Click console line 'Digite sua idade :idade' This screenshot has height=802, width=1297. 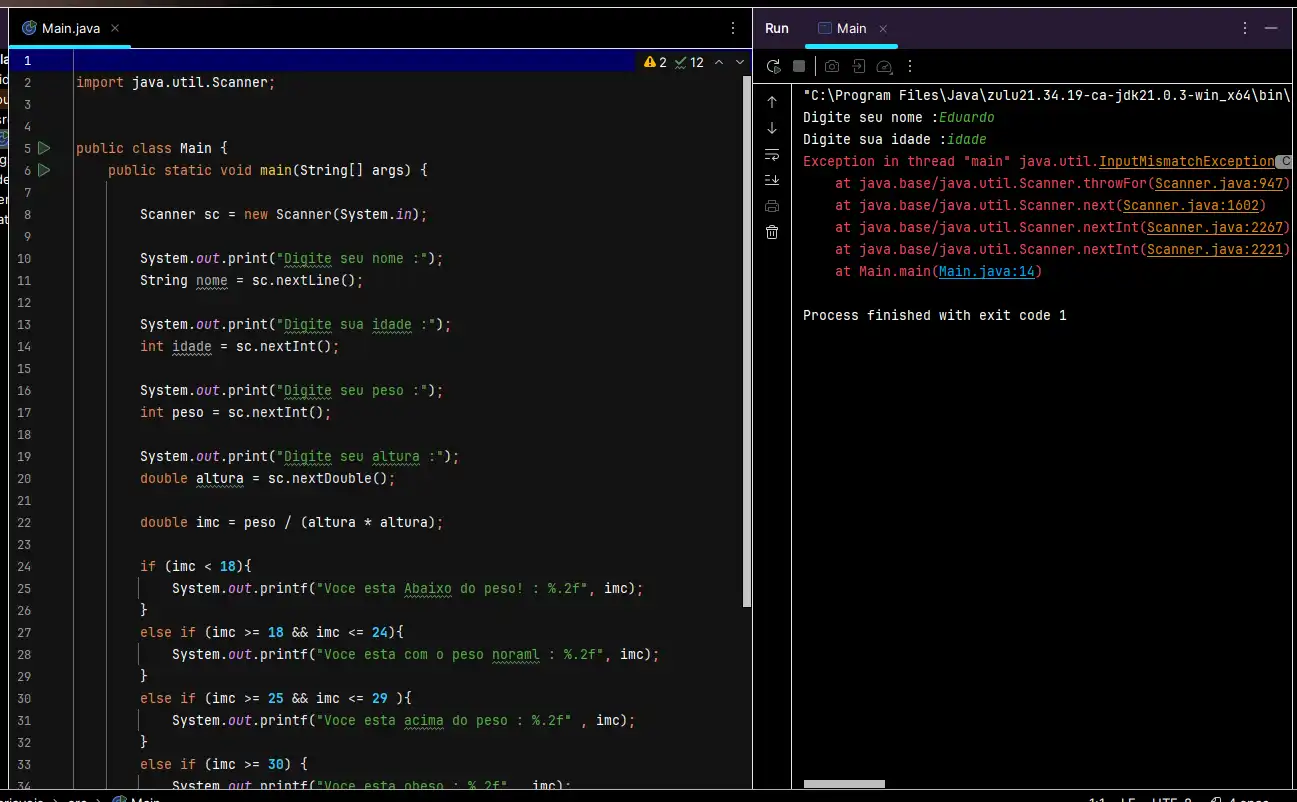pos(895,139)
